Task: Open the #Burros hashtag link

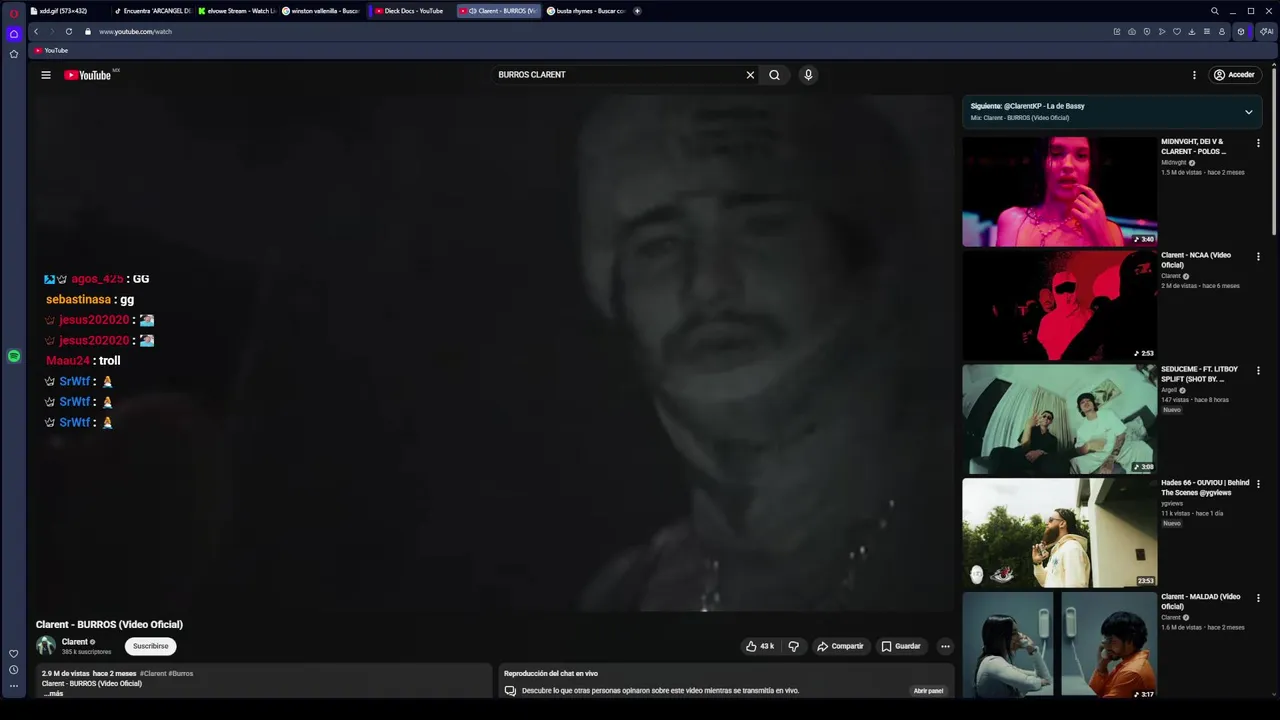Action: click(x=181, y=673)
